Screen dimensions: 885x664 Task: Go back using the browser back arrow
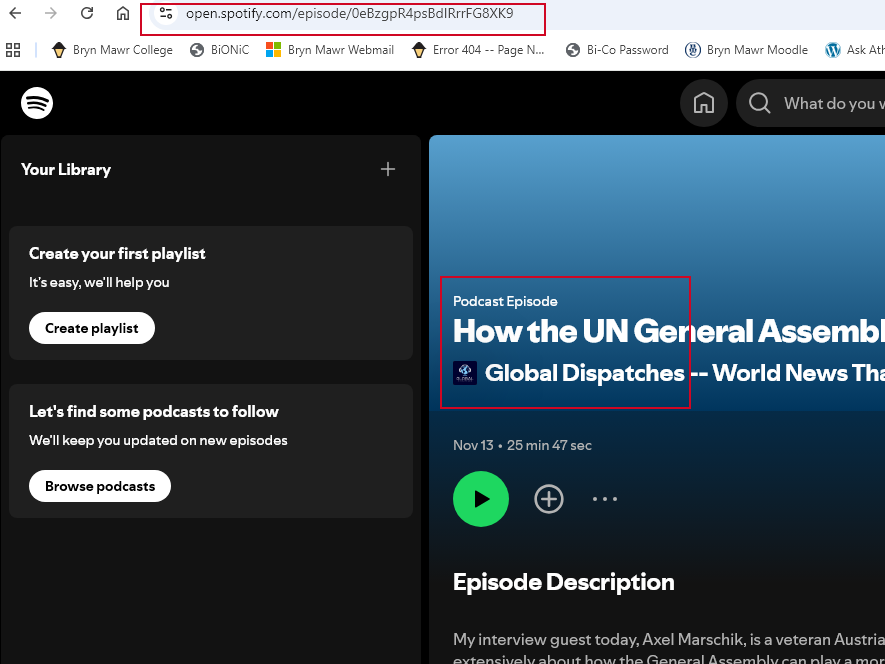15,13
